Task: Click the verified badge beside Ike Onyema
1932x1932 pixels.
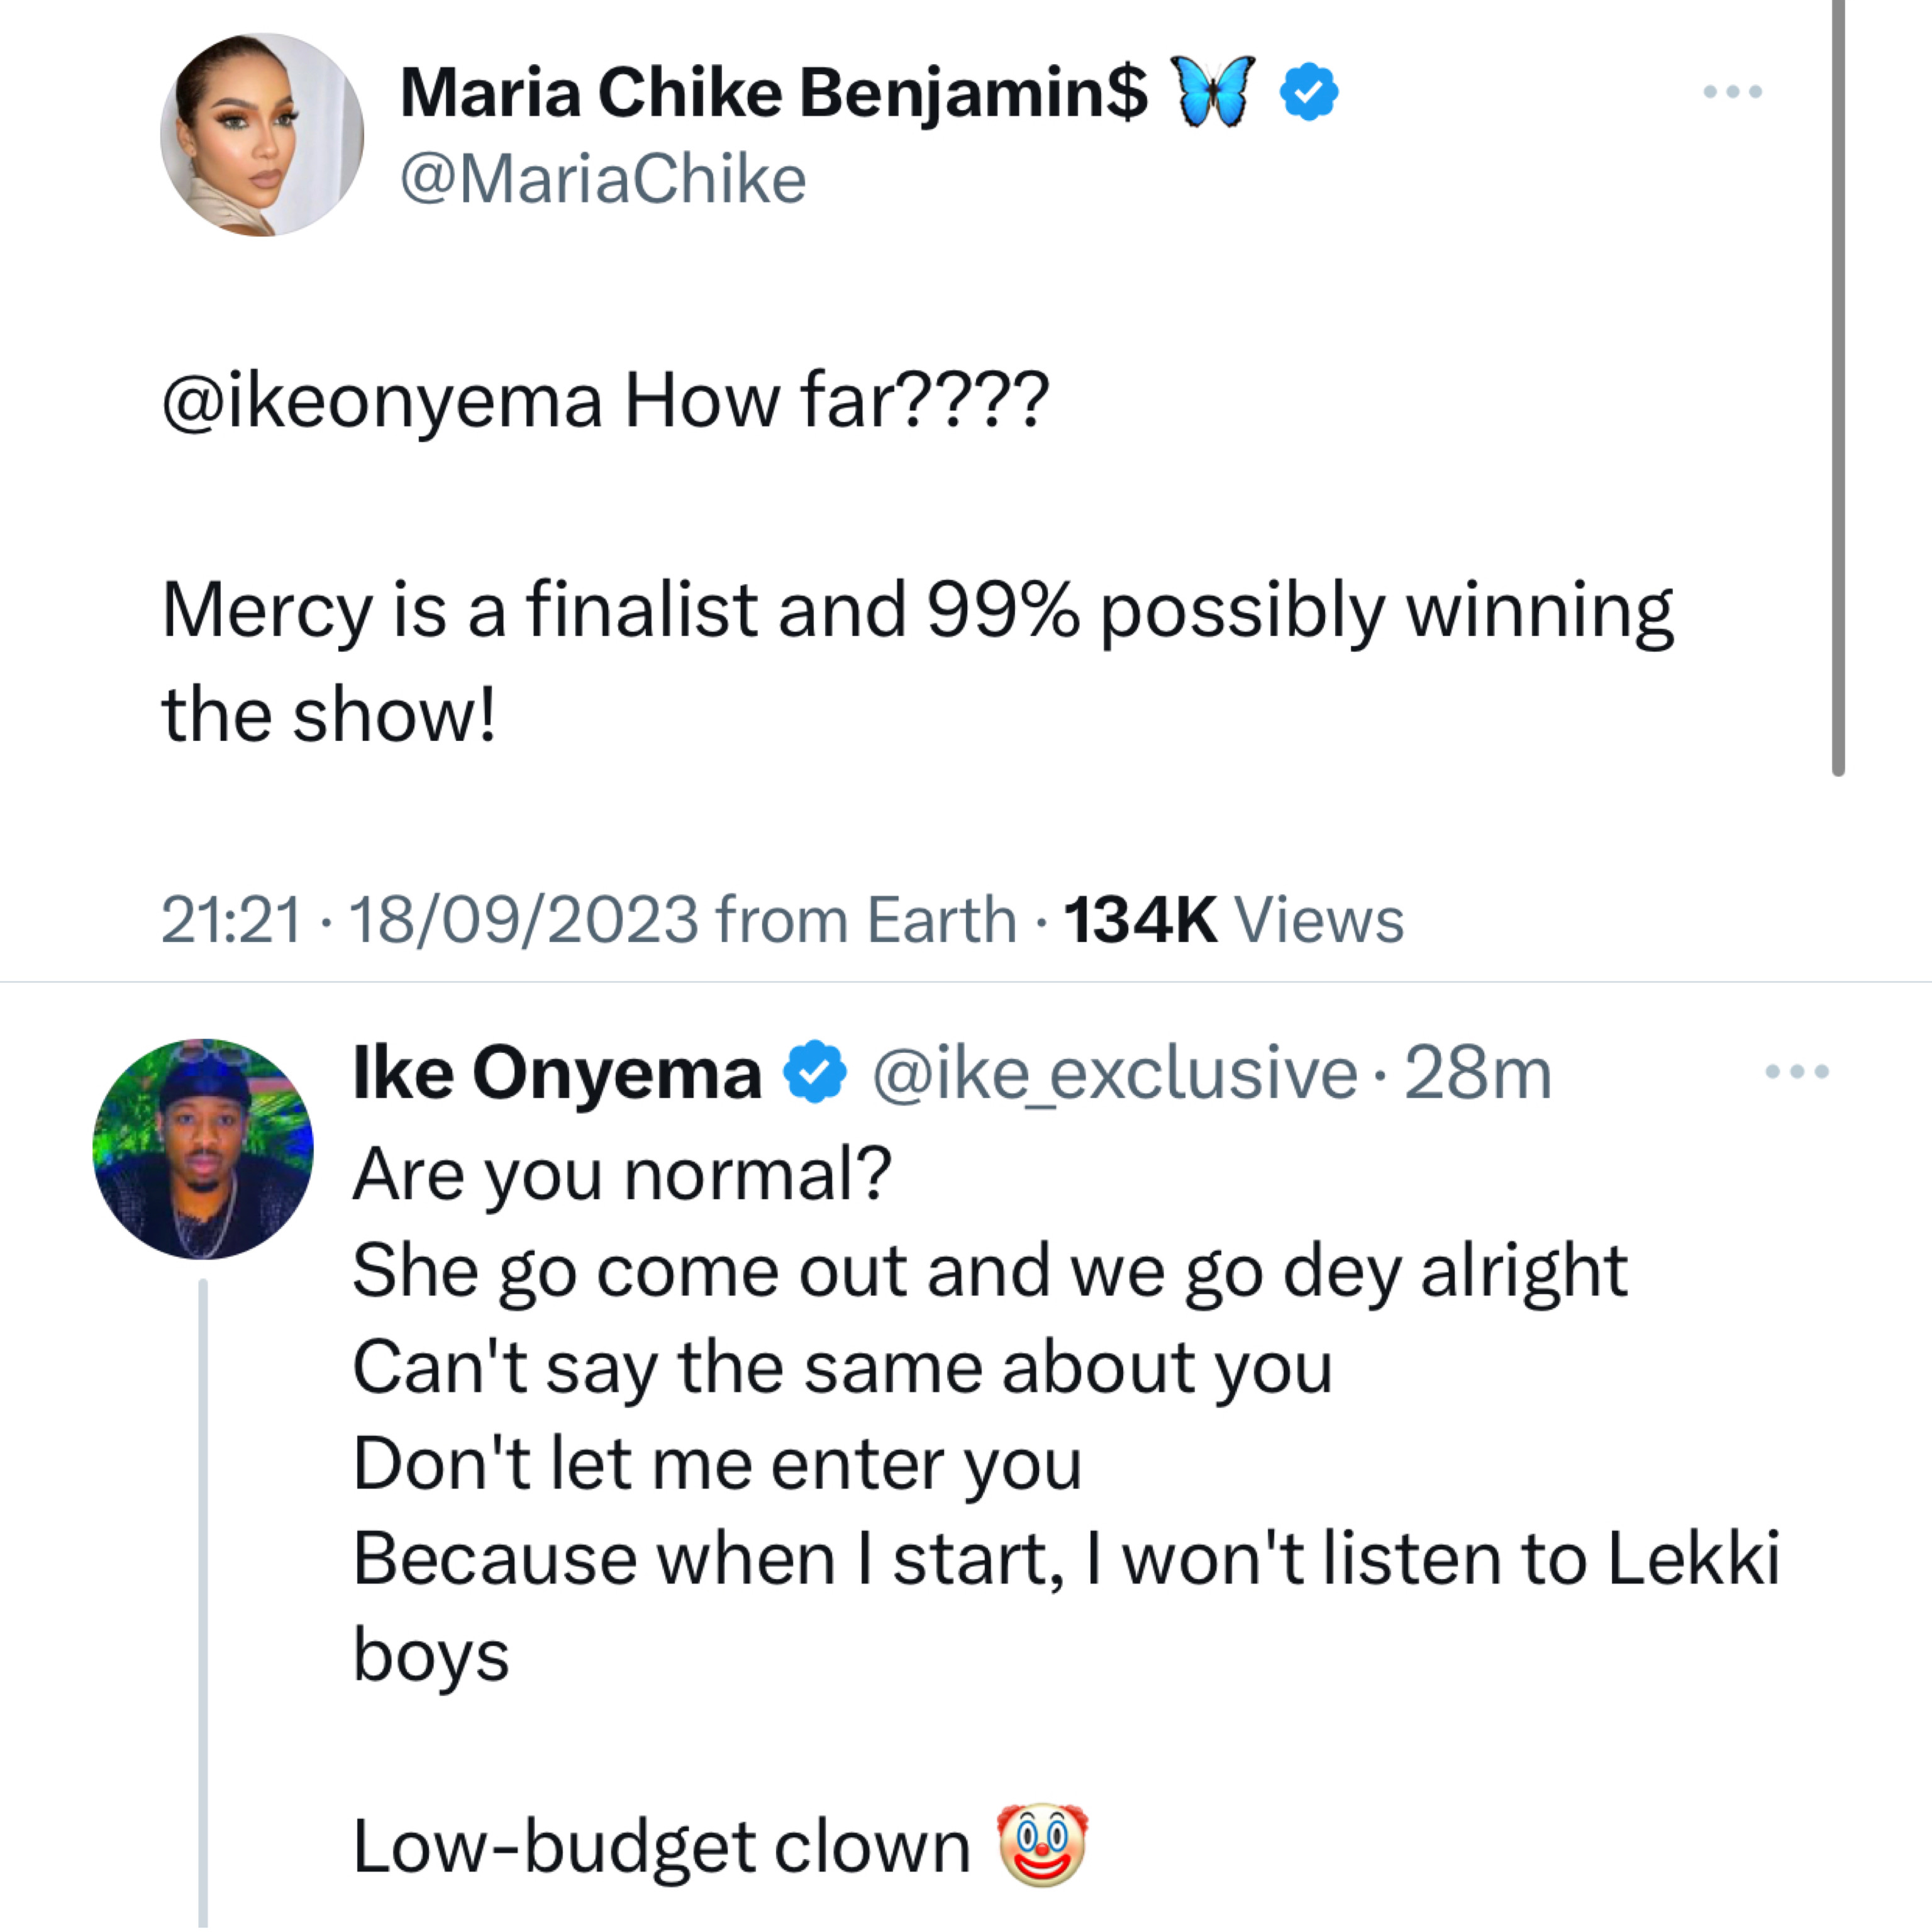Action: pyautogui.click(x=814, y=1072)
